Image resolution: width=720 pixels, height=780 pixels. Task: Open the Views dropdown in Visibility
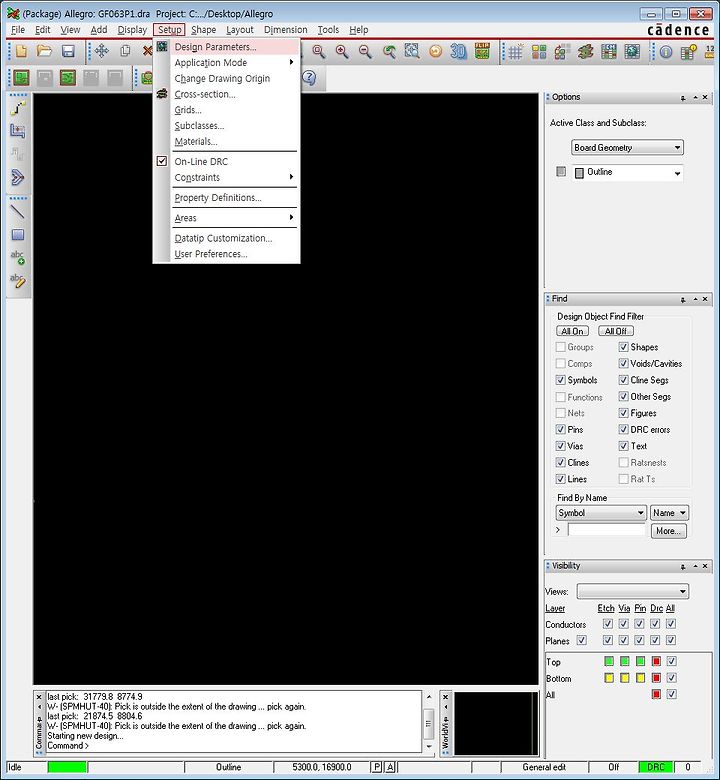(x=632, y=591)
